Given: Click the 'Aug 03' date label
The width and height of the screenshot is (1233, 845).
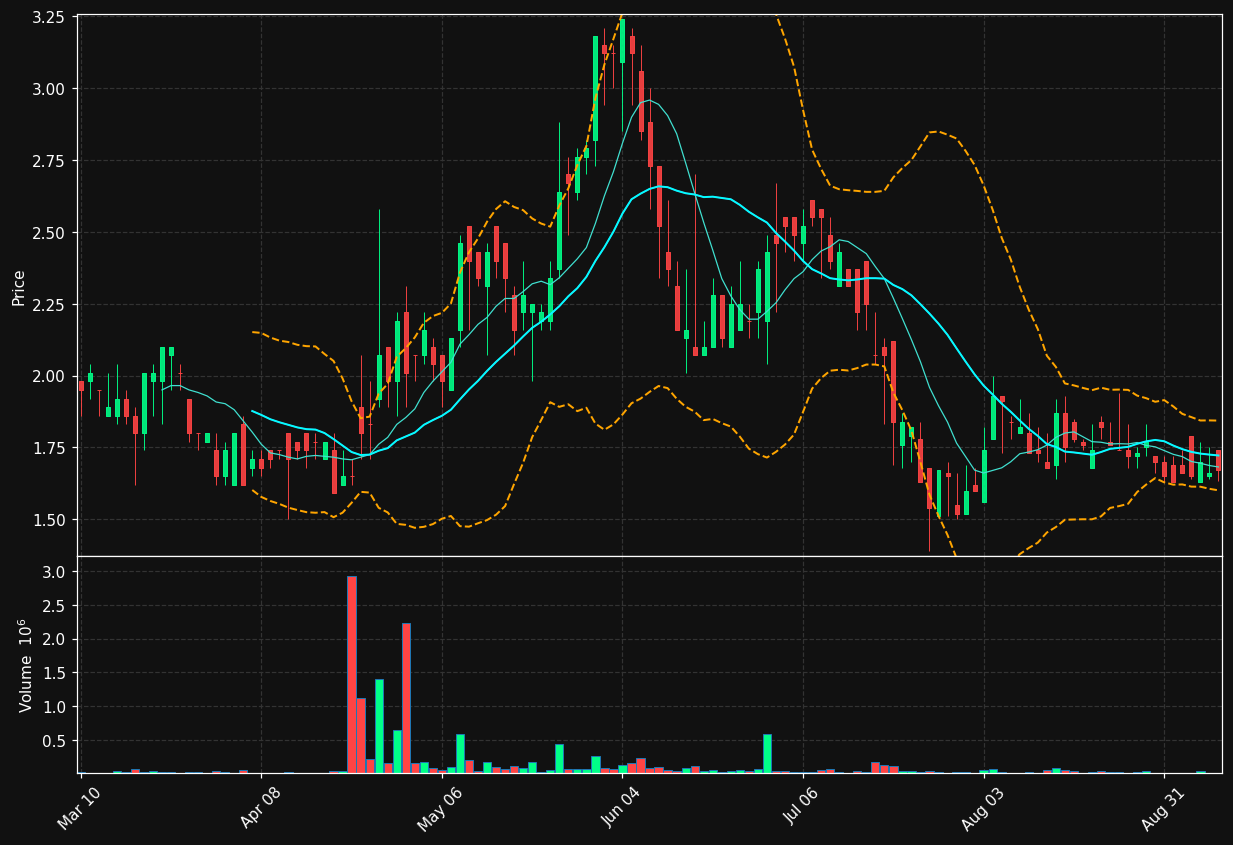Looking at the screenshot, I should pos(982,808).
